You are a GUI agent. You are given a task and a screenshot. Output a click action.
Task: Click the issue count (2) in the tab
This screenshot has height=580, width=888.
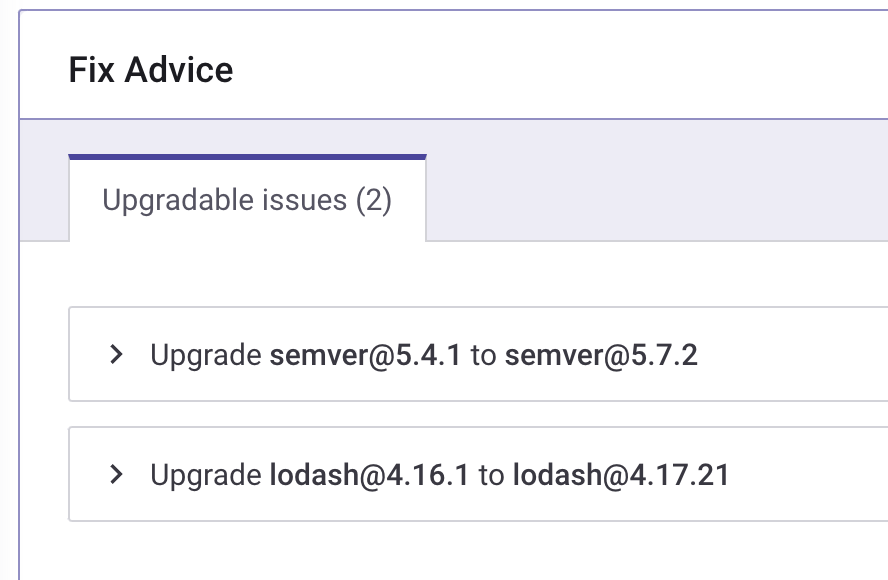373,200
